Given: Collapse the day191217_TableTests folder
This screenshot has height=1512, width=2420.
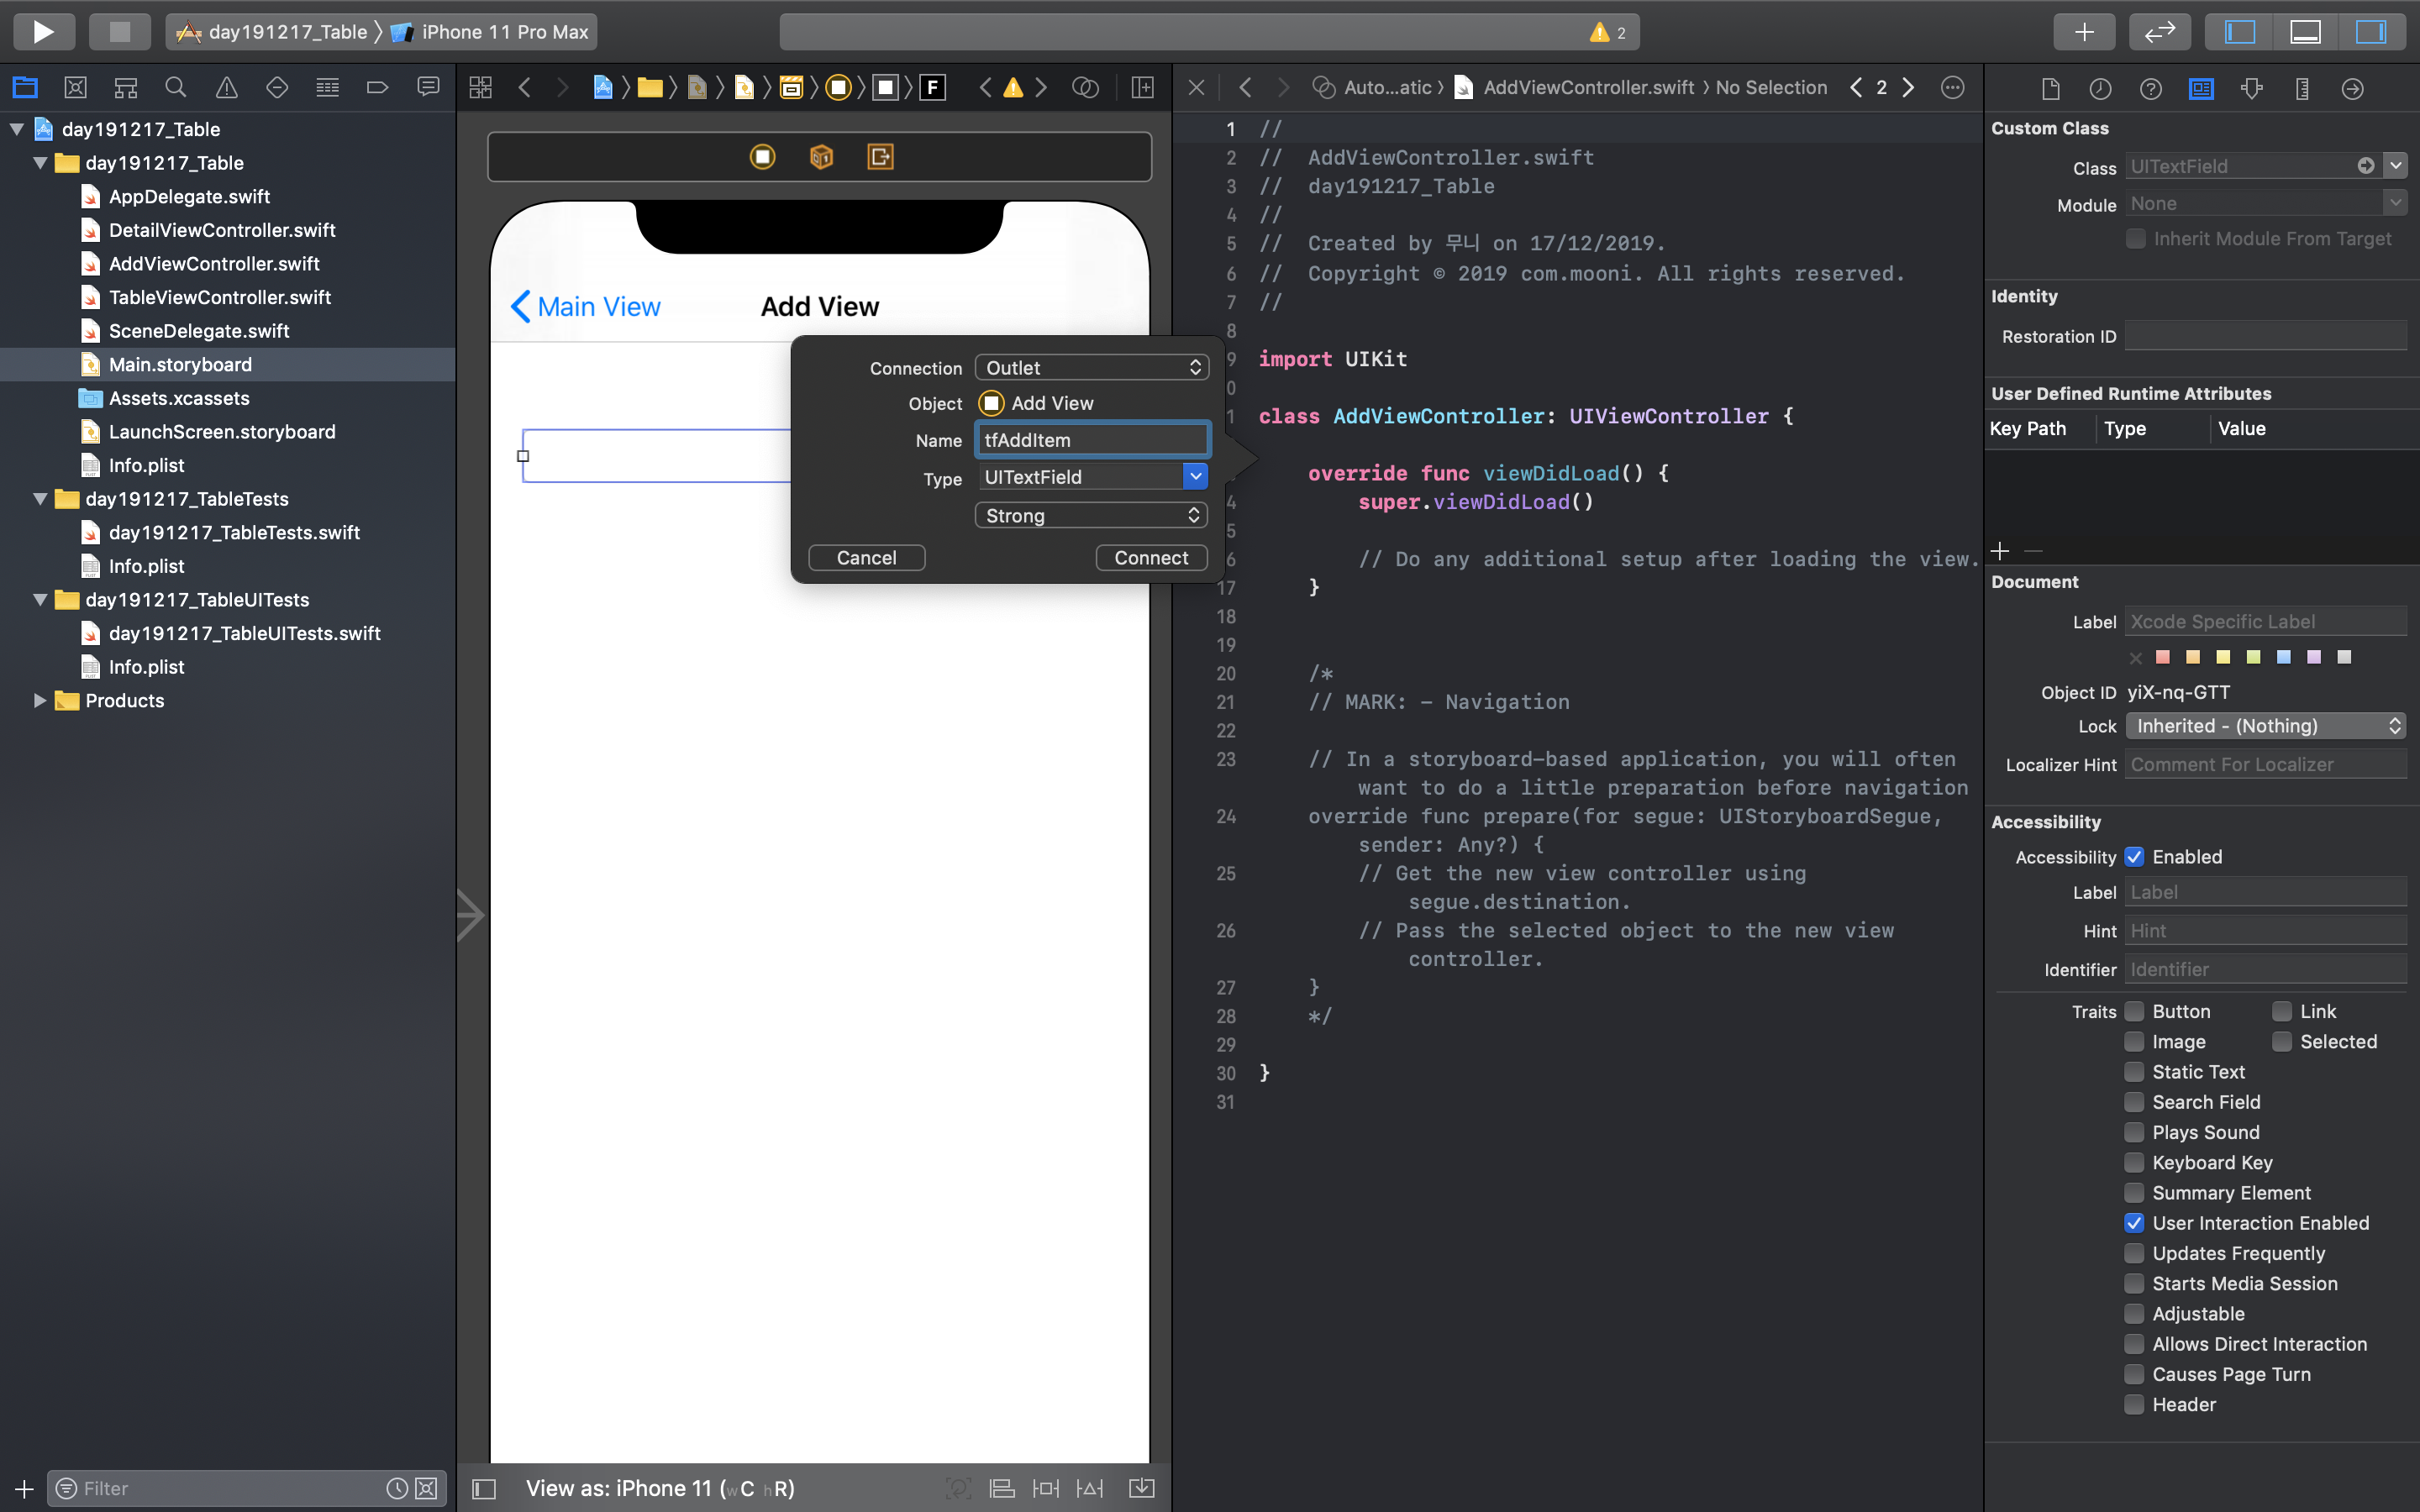Looking at the screenshot, I should 40,499.
